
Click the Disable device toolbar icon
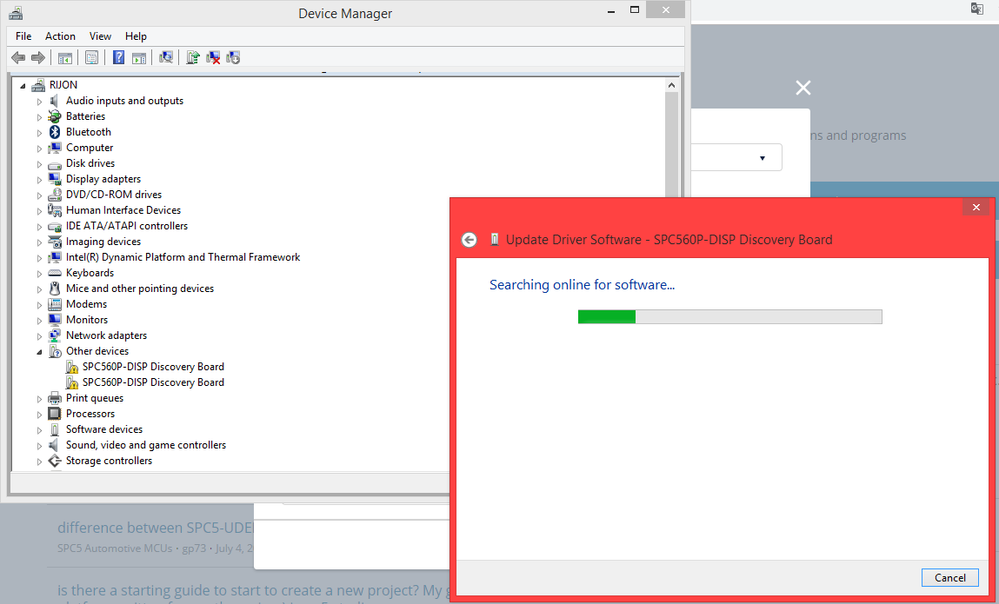tap(233, 58)
